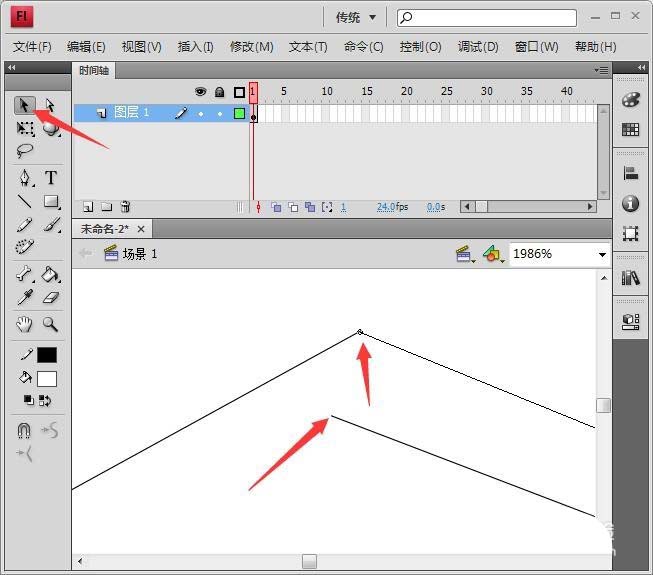Click Edit Multiple Frames button

pyautogui.click(x=310, y=207)
